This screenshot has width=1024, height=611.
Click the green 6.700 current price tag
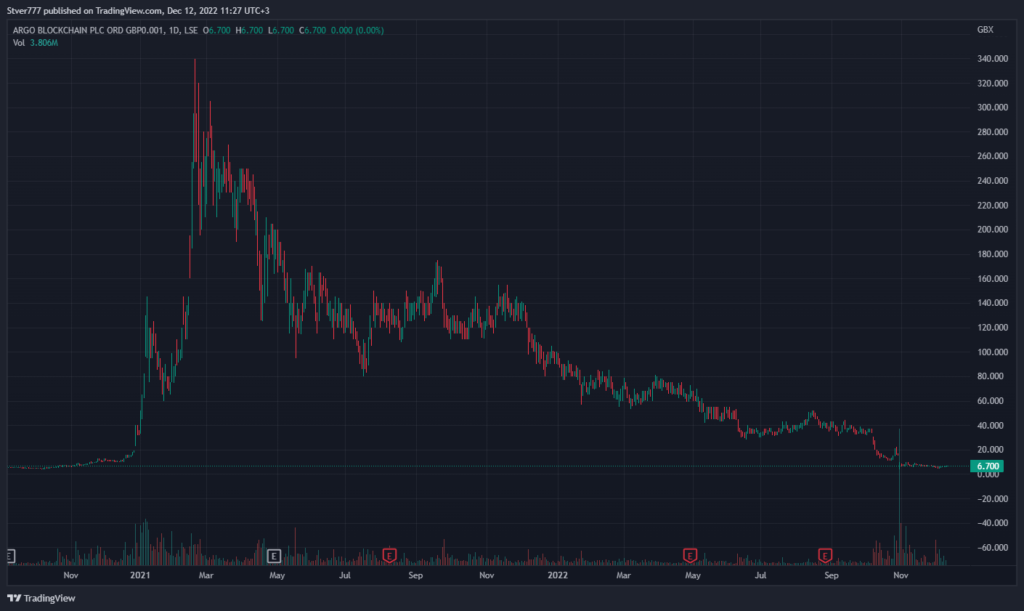[x=987, y=466]
